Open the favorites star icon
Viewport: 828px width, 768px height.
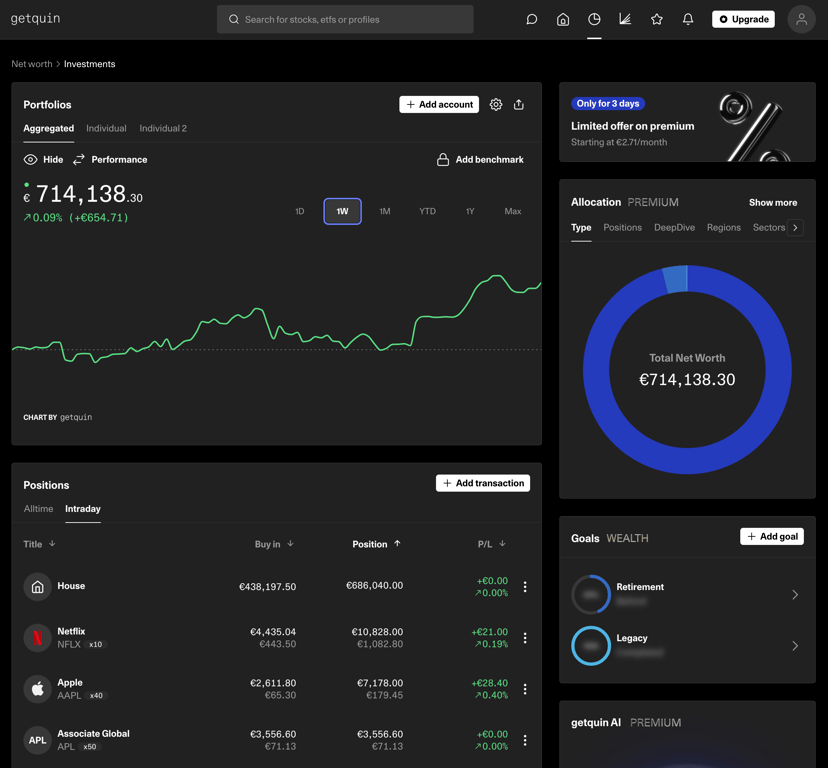click(656, 20)
